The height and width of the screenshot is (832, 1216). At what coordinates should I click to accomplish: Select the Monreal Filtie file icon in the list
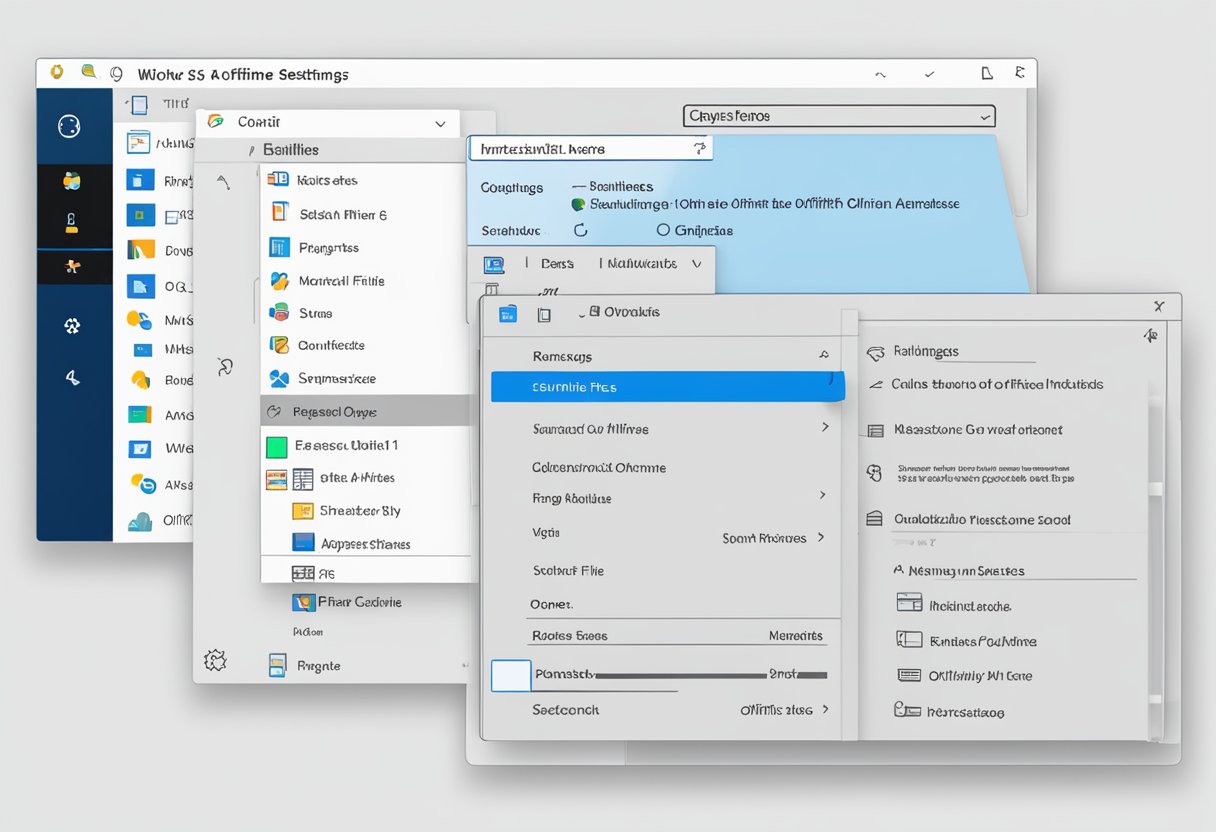click(279, 281)
